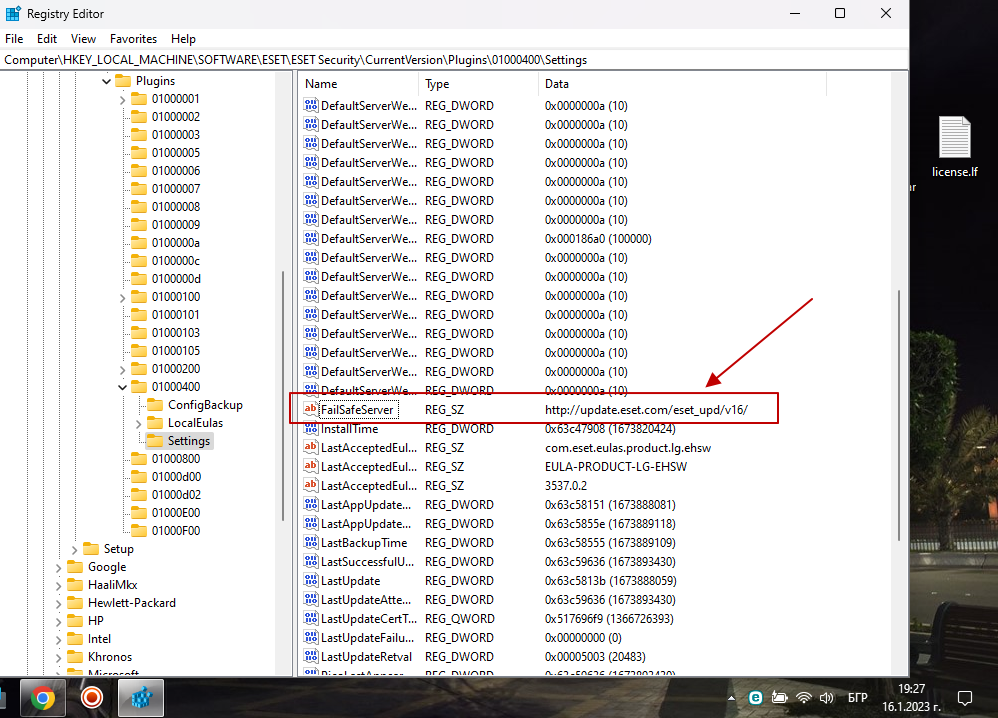Viewport: 998px width, 718px height.
Task: Open the Help menu
Action: coord(183,39)
